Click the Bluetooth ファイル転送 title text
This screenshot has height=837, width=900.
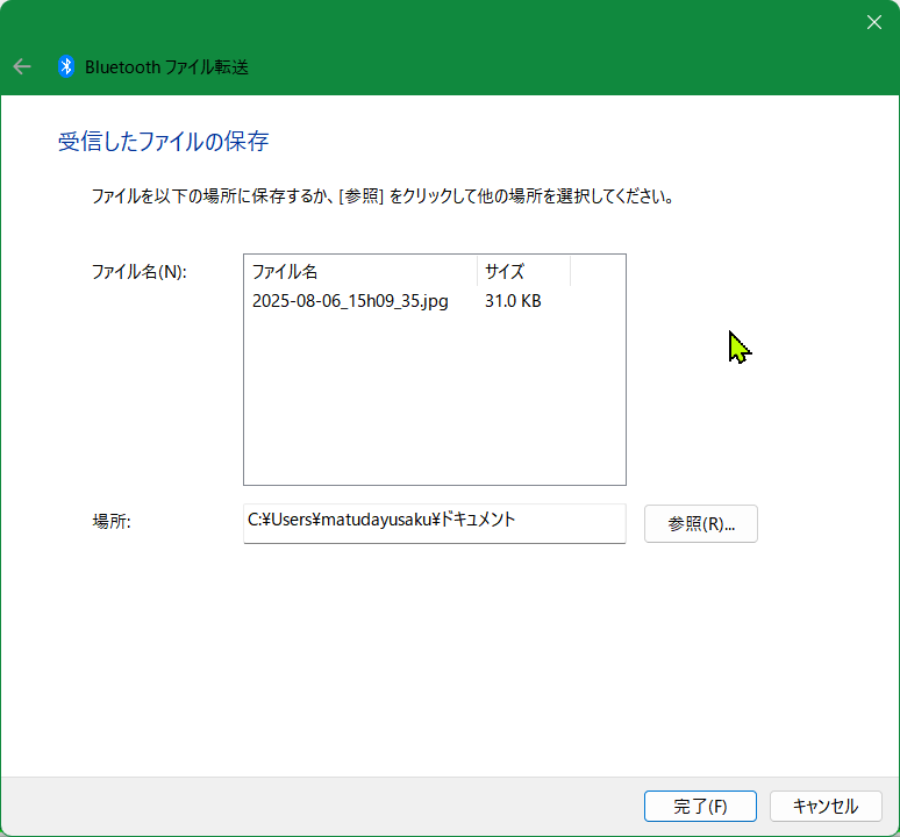click(166, 67)
